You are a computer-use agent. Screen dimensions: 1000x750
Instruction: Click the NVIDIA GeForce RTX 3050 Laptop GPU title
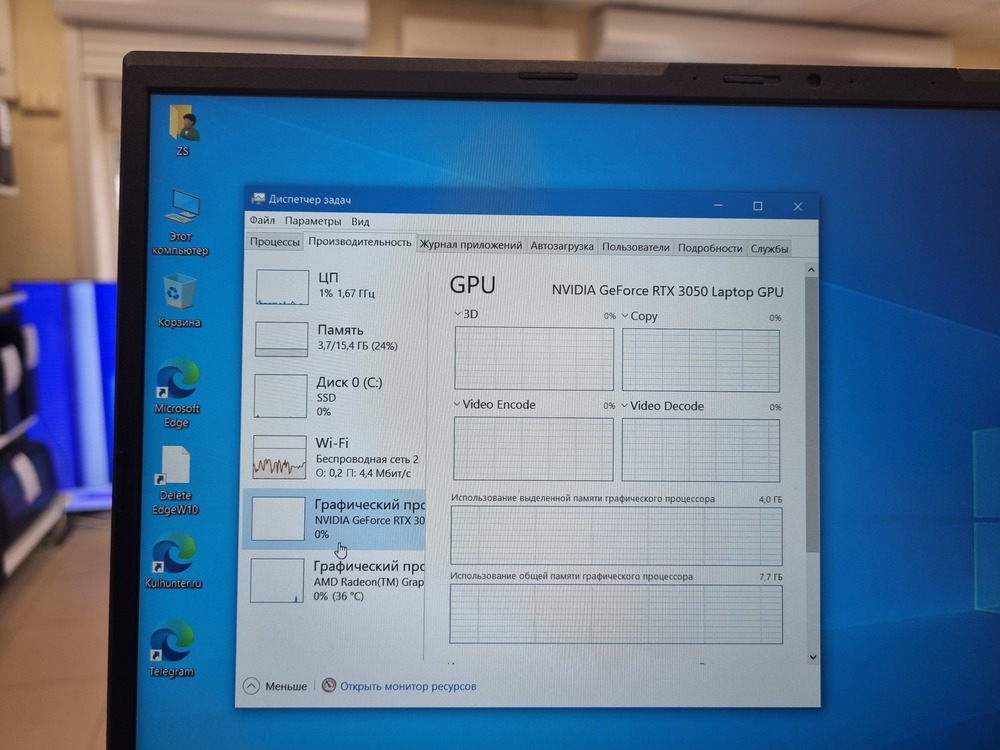667,291
